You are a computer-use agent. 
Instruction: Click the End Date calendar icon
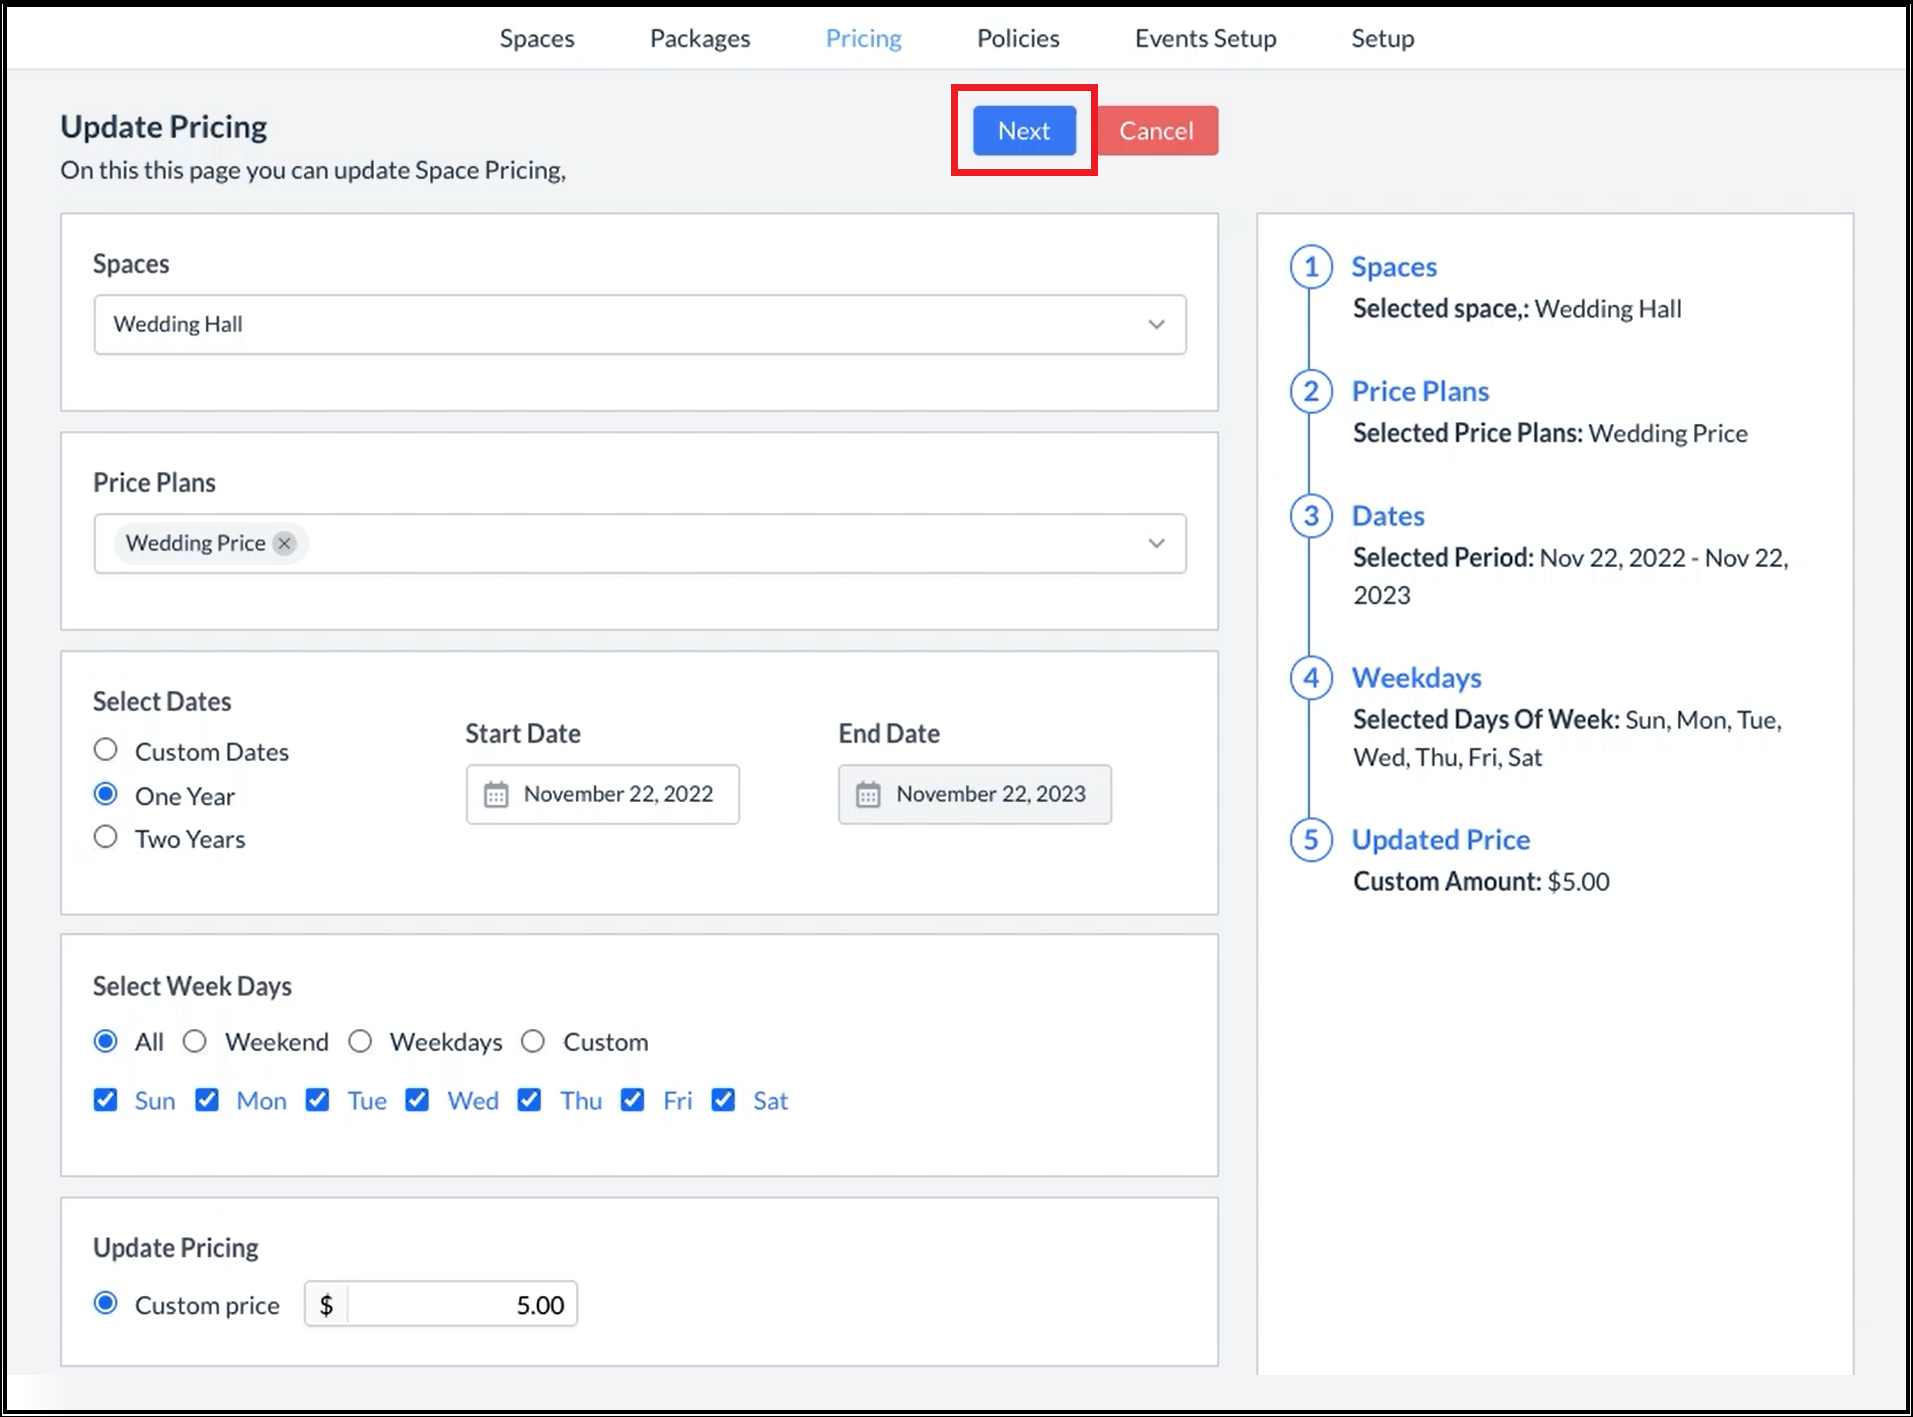tap(868, 795)
